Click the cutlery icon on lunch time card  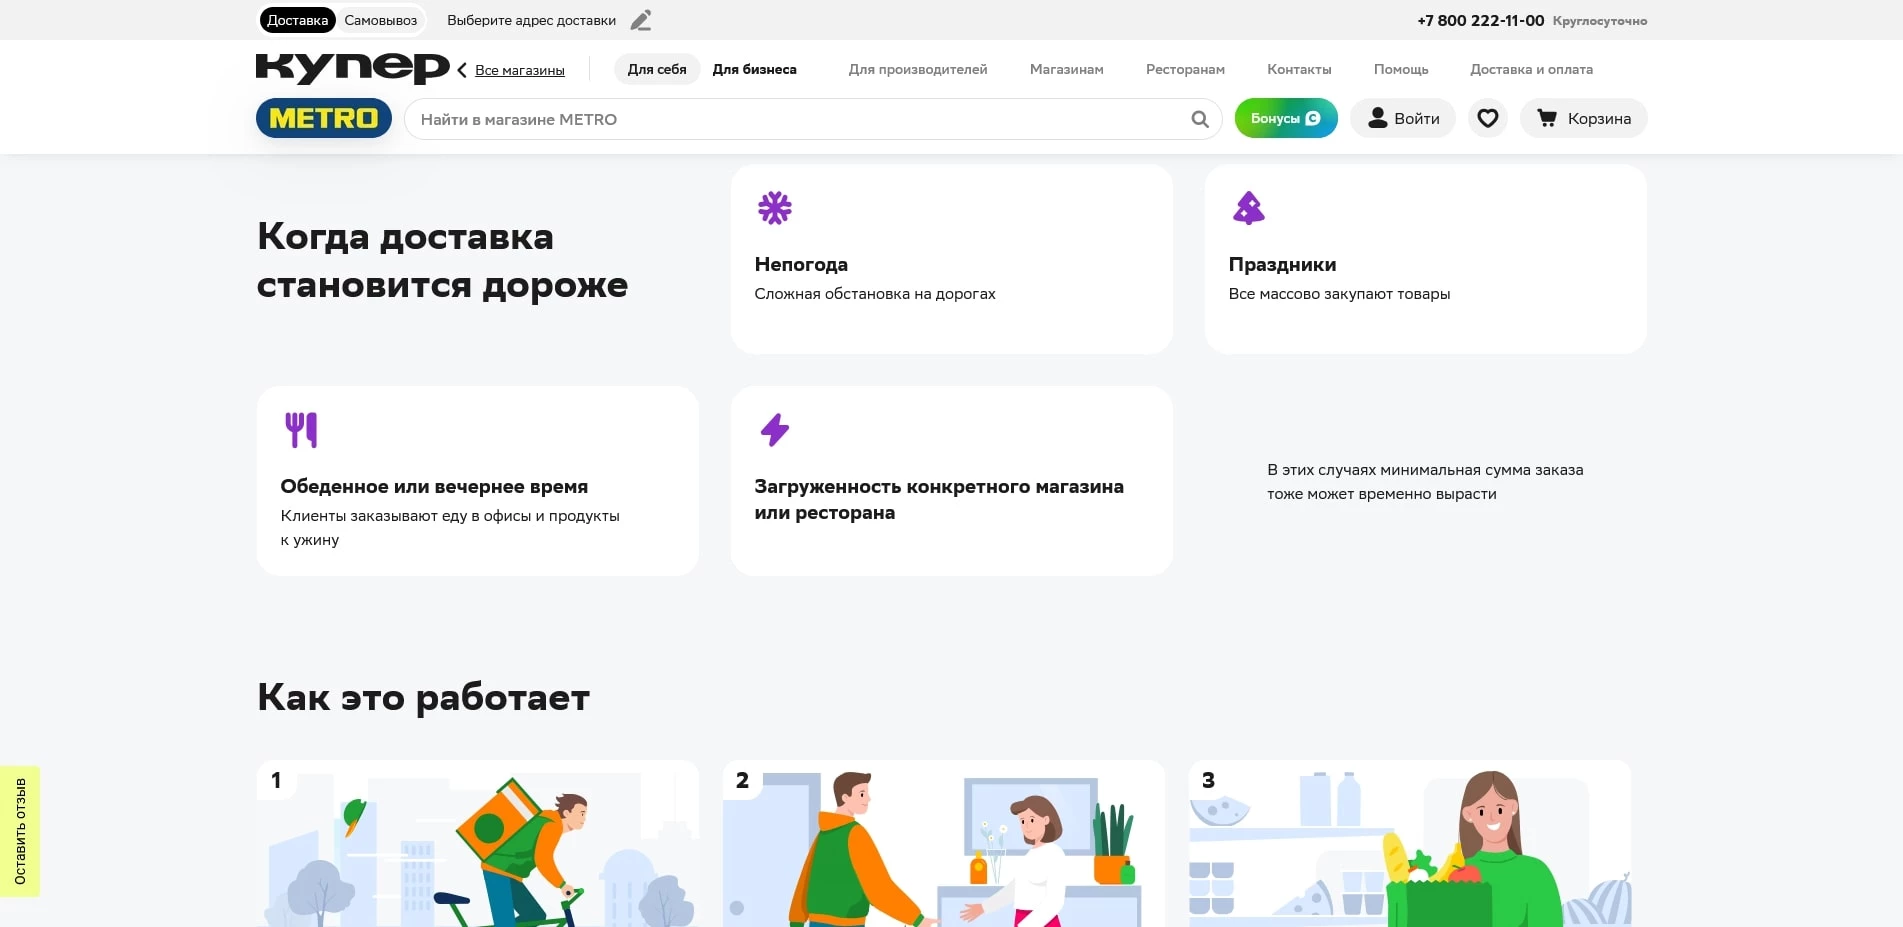point(303,428)
